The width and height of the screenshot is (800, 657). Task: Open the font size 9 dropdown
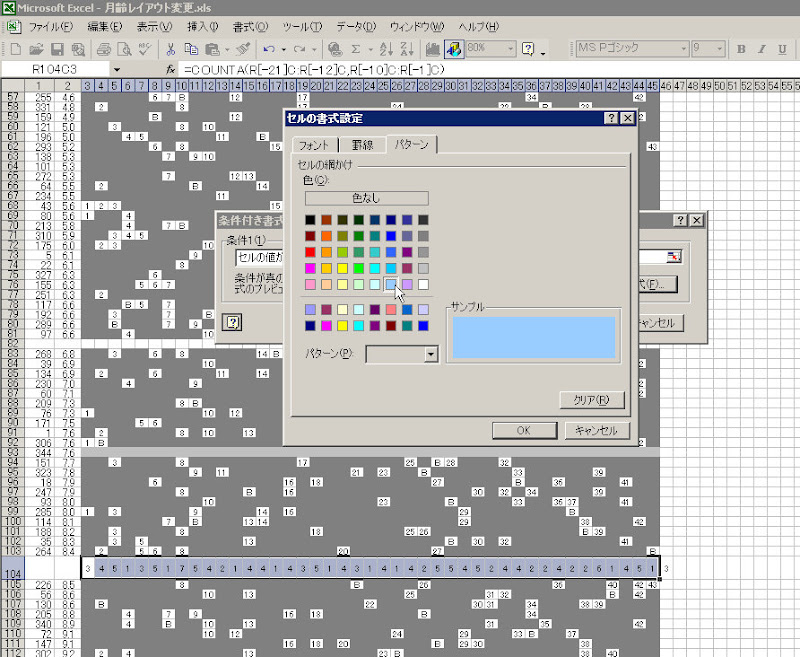click(720, 49)
